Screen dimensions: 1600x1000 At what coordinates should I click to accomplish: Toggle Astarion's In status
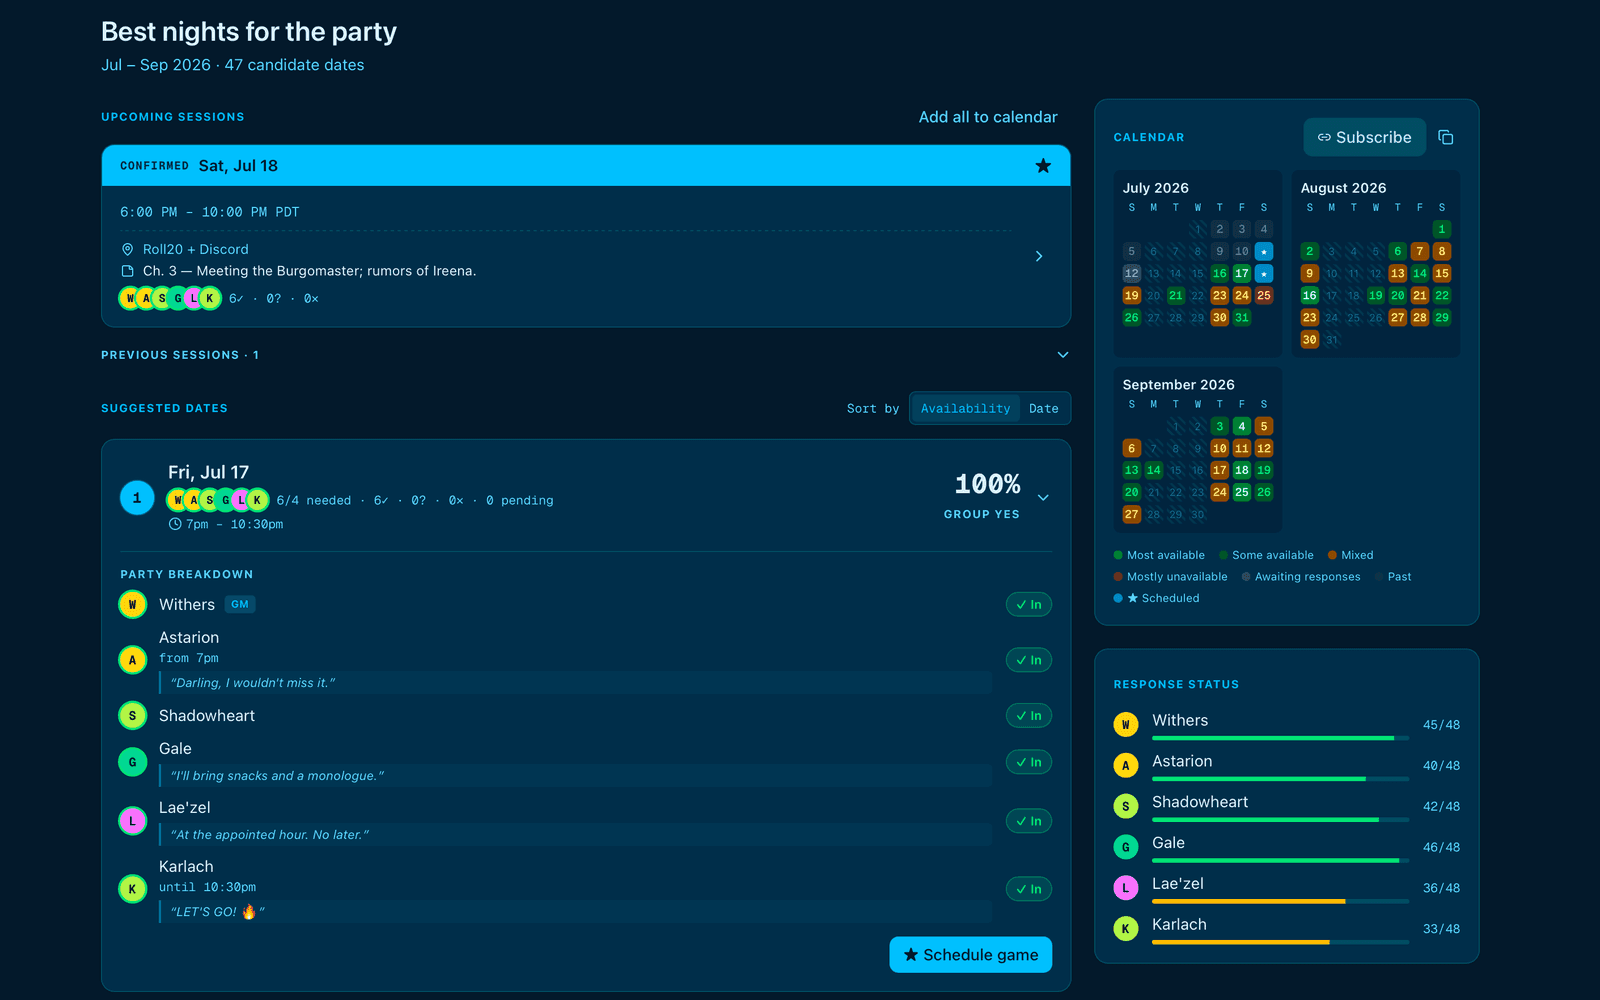point(1029,660)
